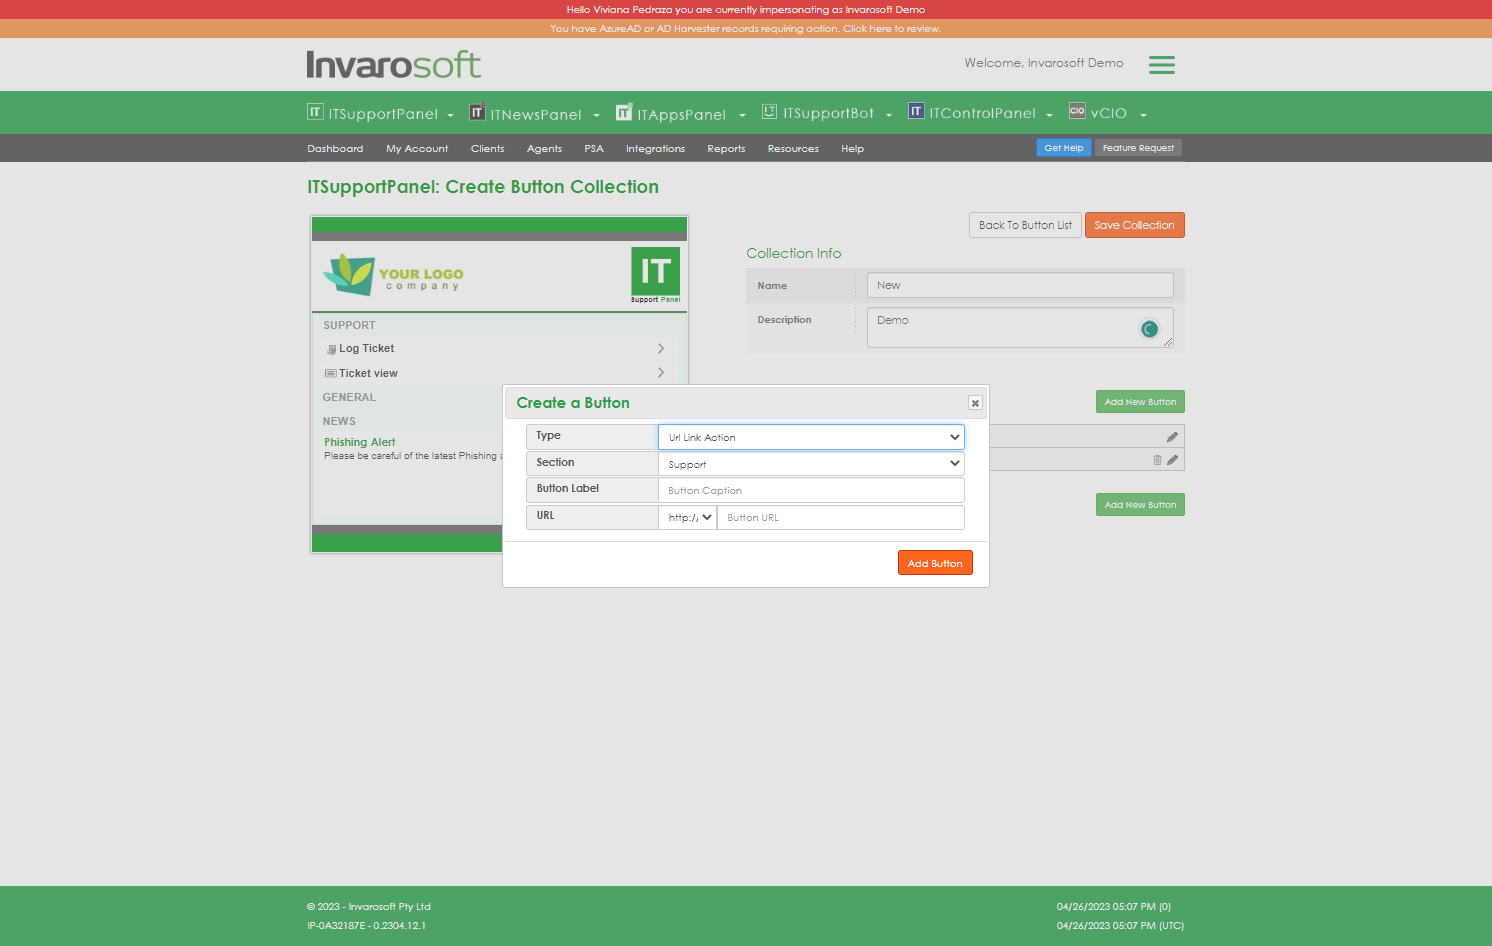
Task: Click the ITAppsPanel icon in the navbar
Action: tap(624, 112)
